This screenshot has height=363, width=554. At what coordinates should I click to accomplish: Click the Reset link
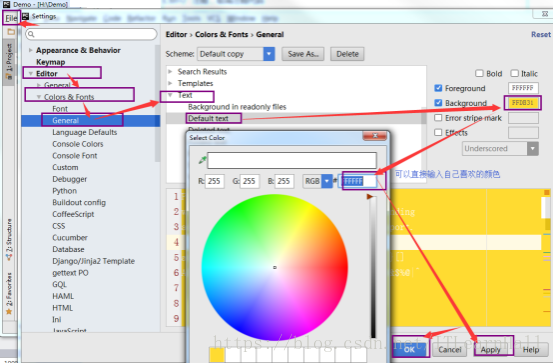(541, 34)
